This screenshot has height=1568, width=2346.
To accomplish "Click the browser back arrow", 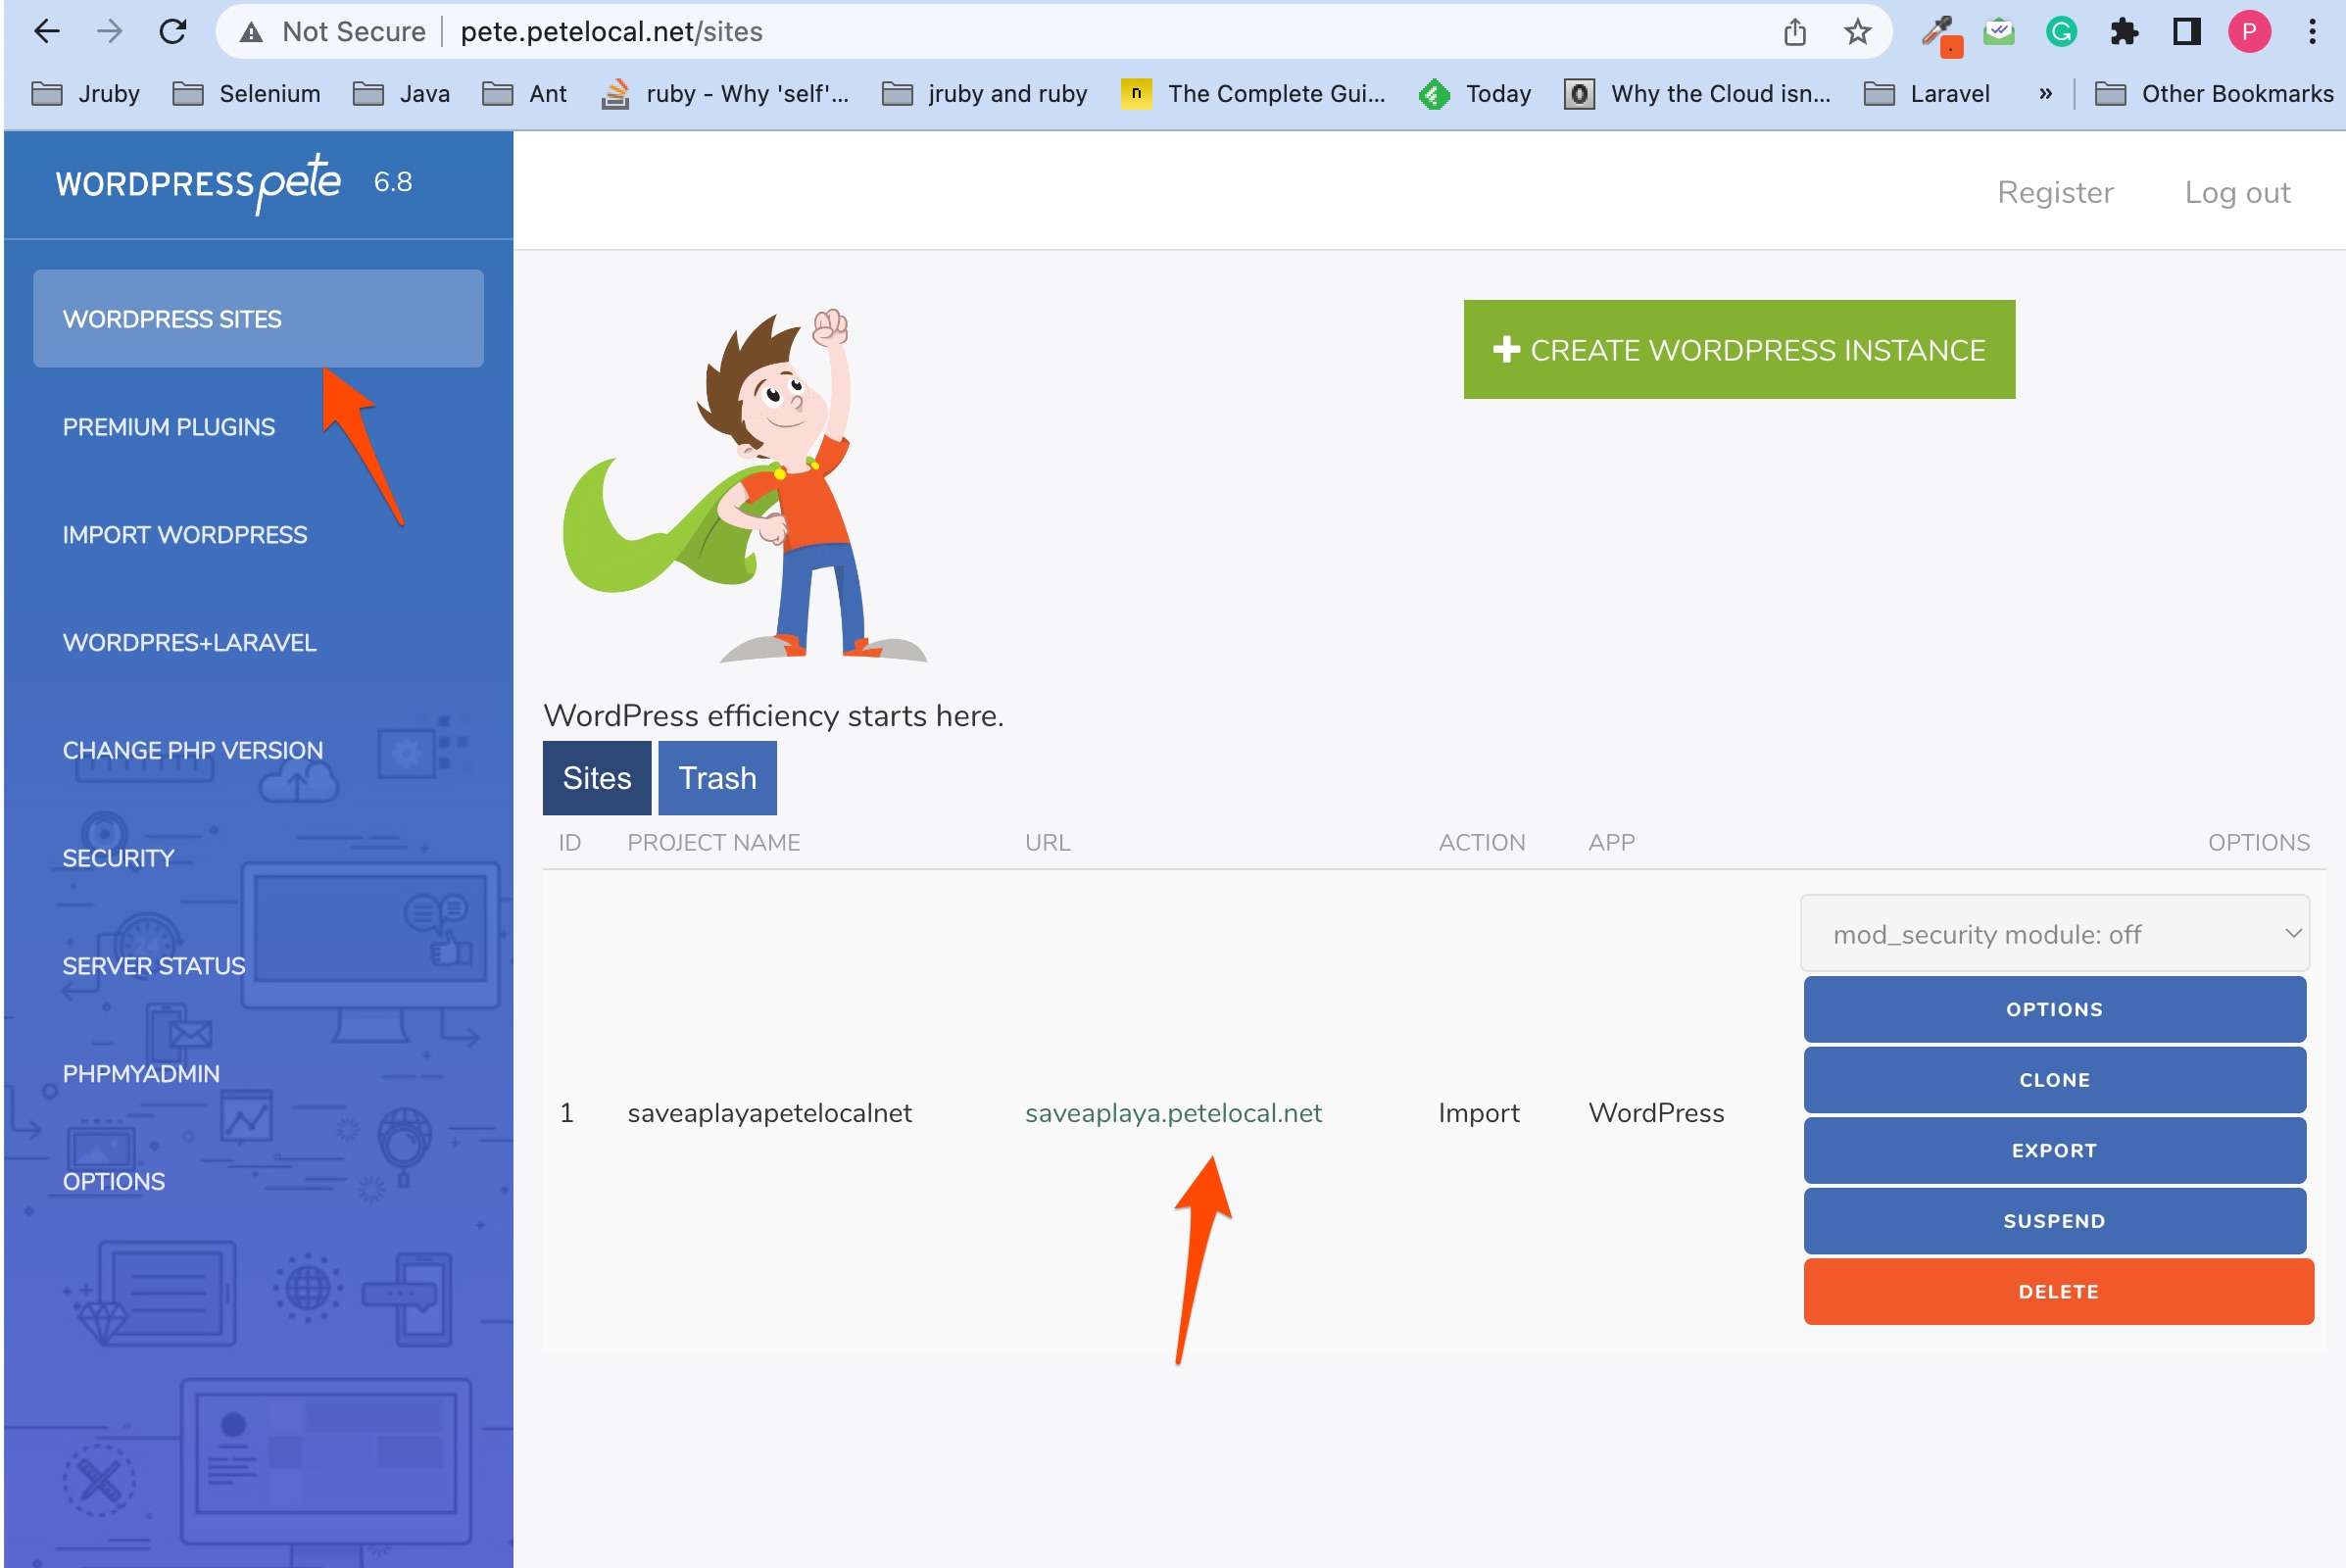I will click(x=46, y=32).
